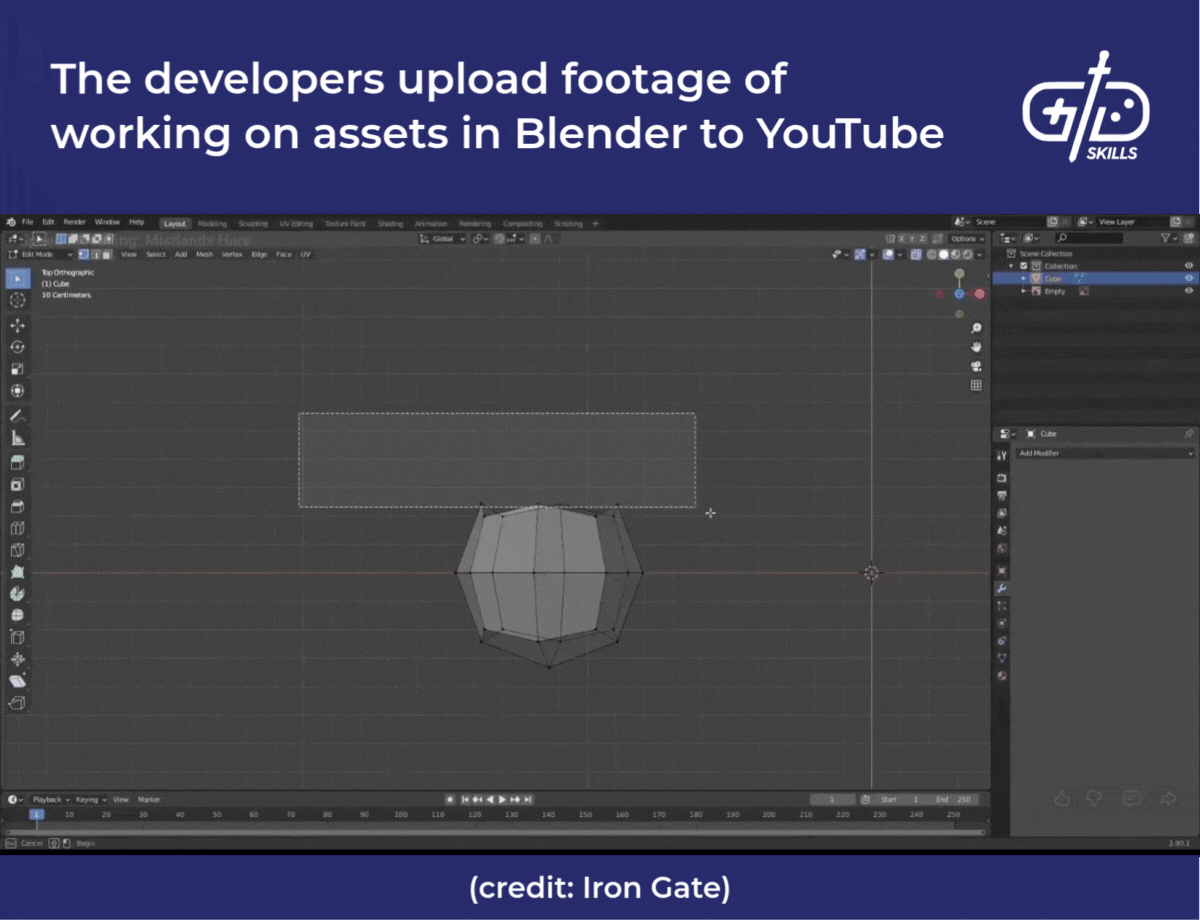The height and width of the screenshot is (920, 1200).
Task: Open the Mesh menu
Action: tap(203, 254)
